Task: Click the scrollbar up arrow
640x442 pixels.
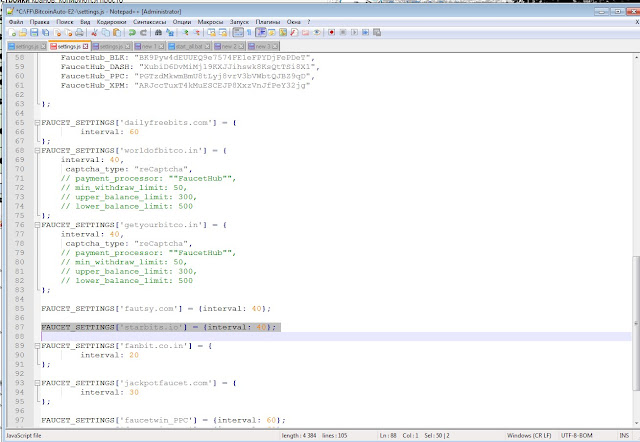Action: coord(636,58)
